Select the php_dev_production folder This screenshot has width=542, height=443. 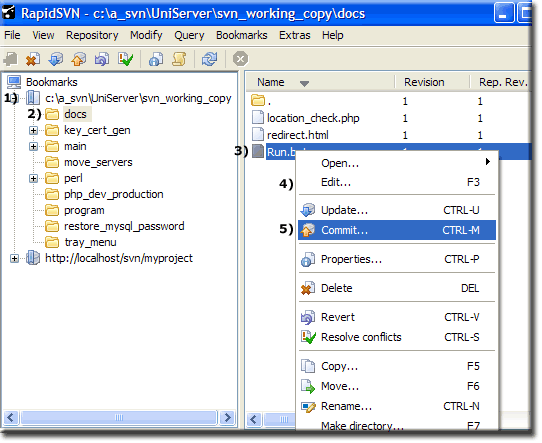(114, 195)
